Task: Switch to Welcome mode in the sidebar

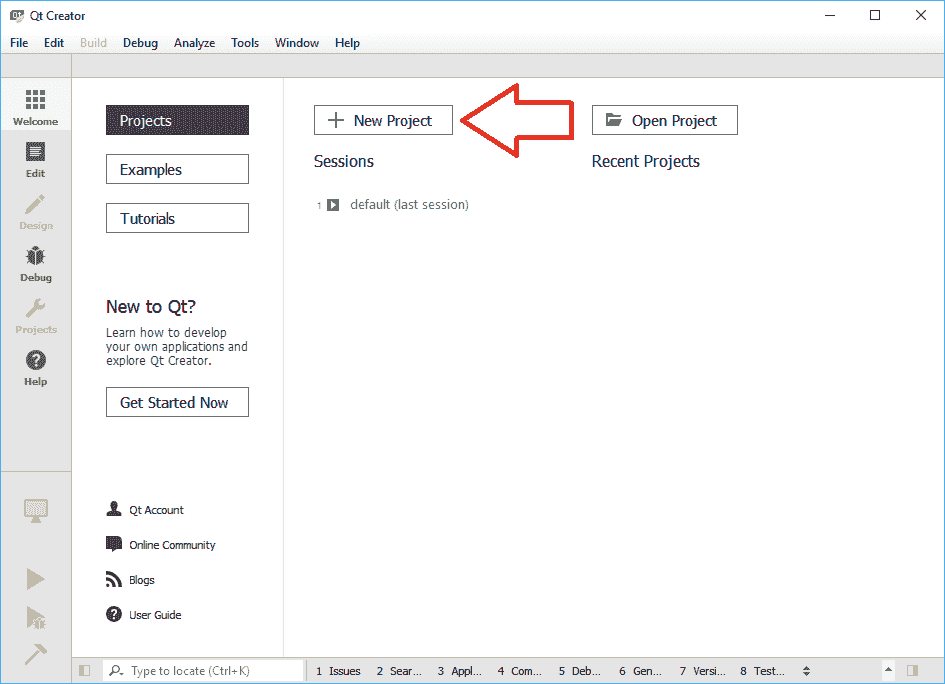Action: coord(35,107)
